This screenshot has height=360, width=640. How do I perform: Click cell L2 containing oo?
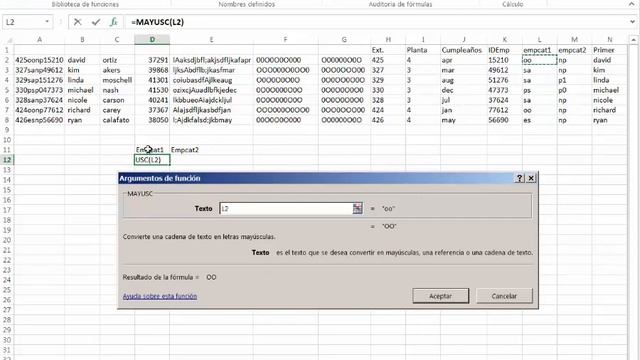[x=540, y=60]
